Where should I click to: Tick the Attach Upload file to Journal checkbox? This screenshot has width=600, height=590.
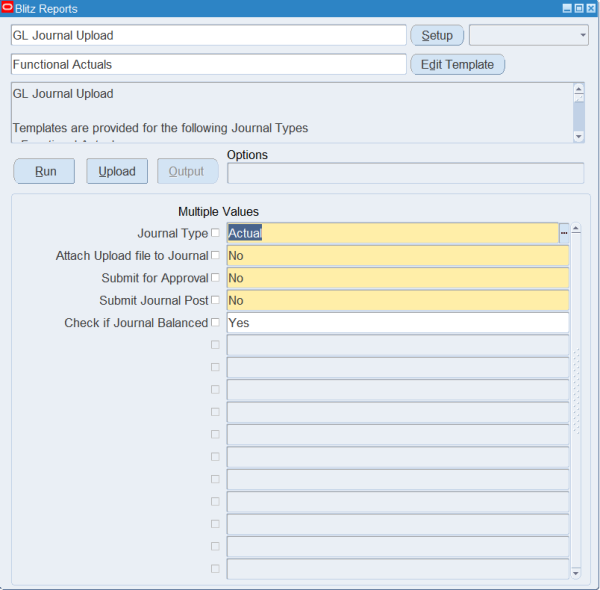pyautogui.click(x=215, y=255)
